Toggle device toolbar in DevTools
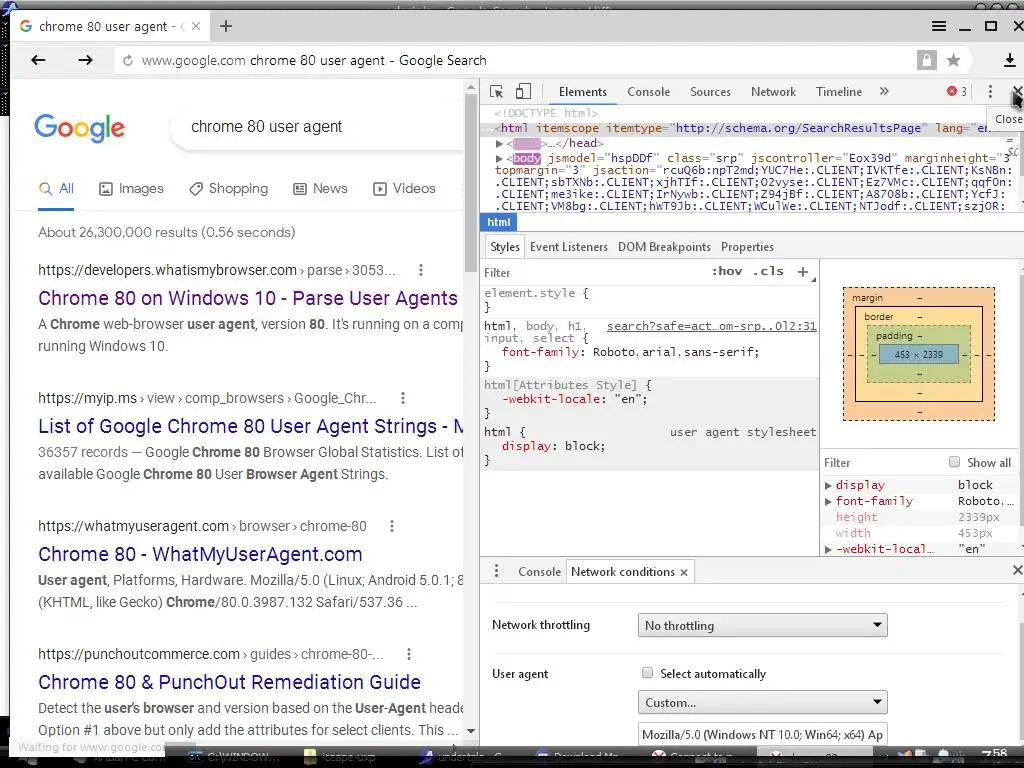Image resolution: width=1024 pixels, height=768 pixels. [523, 91]
